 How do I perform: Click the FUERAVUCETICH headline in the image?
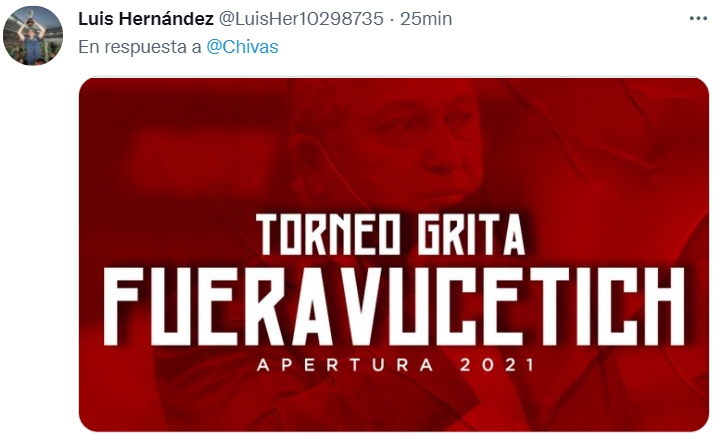[394, 306]
